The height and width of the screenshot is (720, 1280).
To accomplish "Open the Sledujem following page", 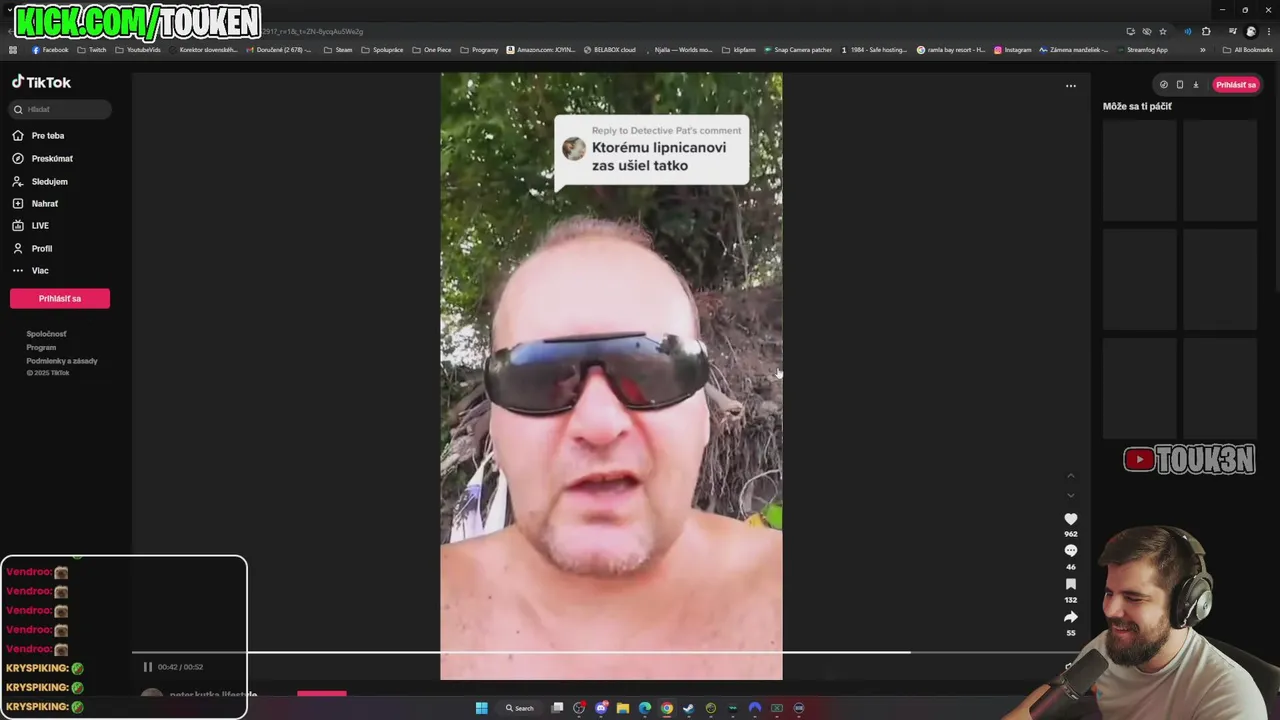I will pyautogui.click(x=40, y=182).
